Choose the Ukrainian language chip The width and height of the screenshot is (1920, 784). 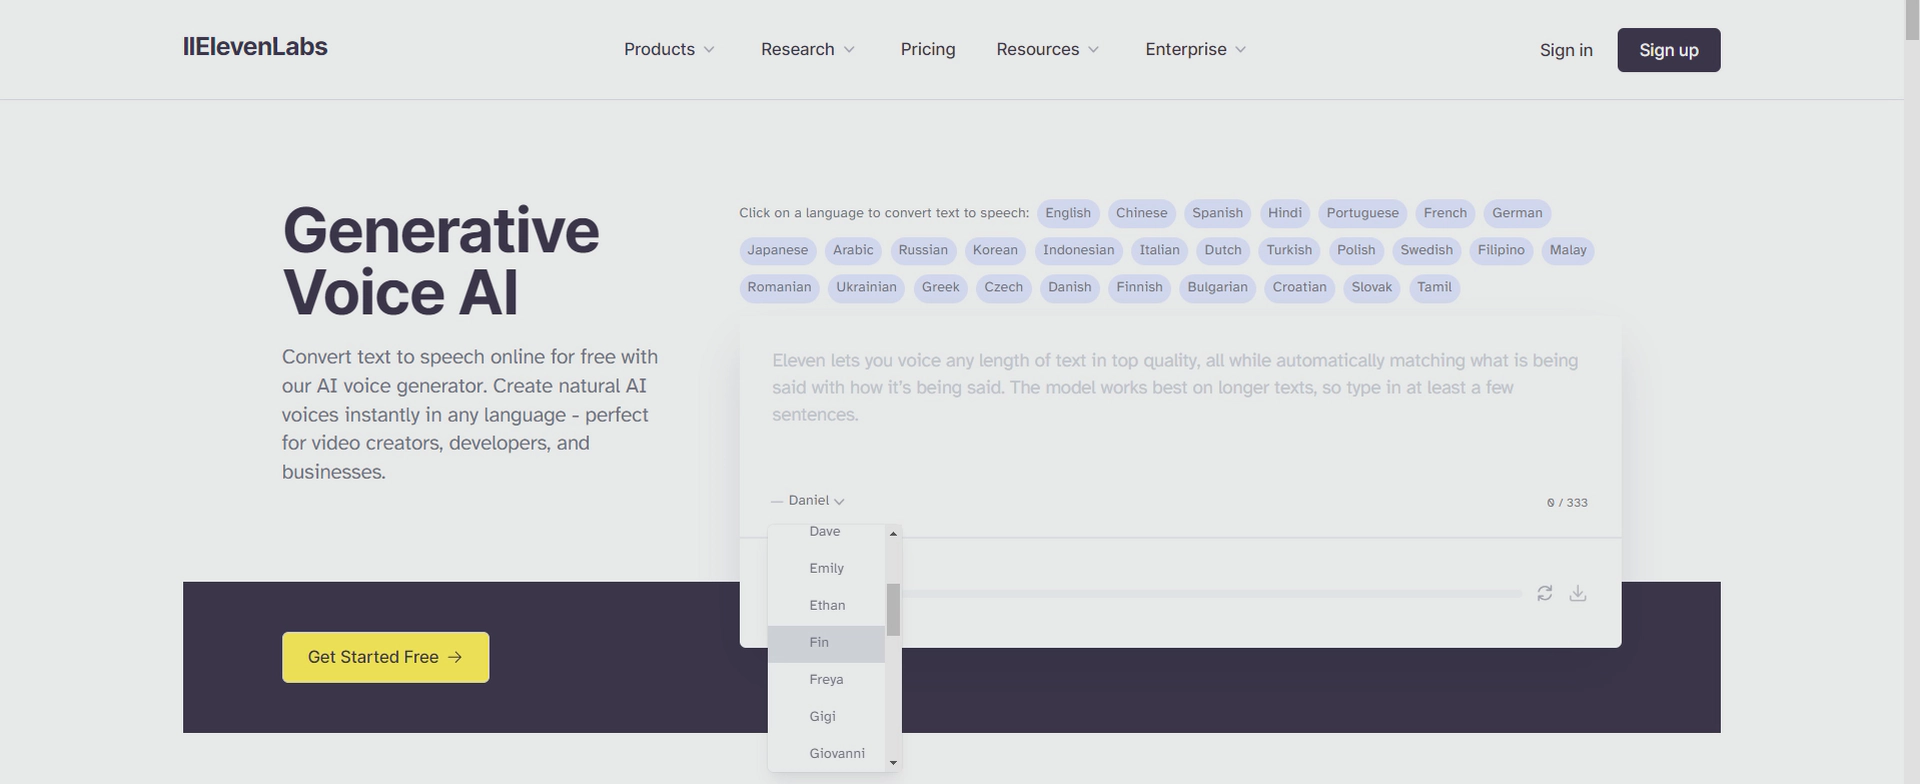pos(866,287)
